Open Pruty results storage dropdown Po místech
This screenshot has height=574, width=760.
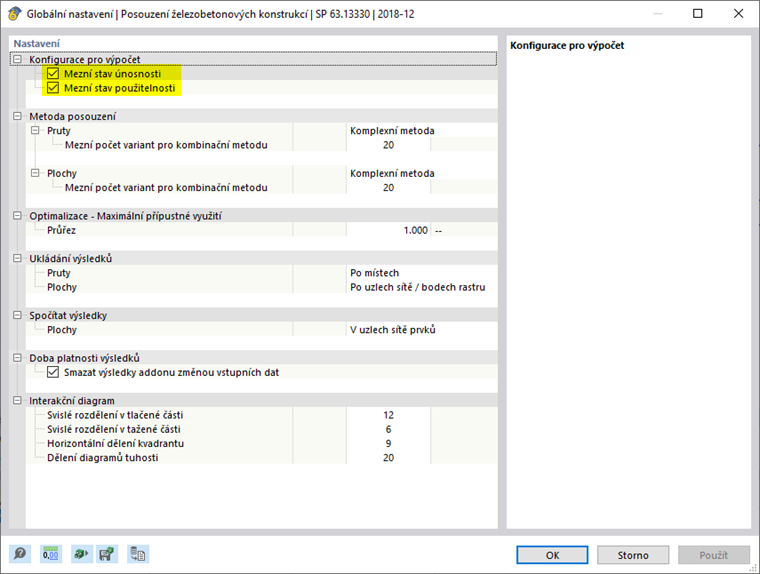pos(422,272)
